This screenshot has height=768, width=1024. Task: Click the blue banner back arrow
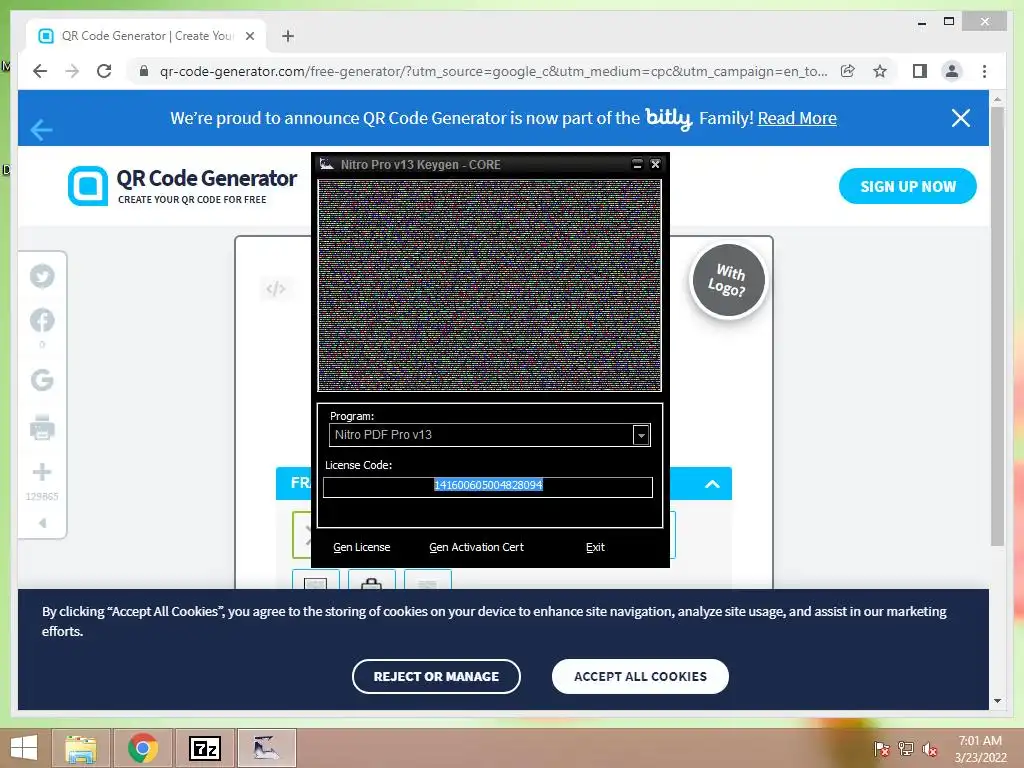point(40,129)
